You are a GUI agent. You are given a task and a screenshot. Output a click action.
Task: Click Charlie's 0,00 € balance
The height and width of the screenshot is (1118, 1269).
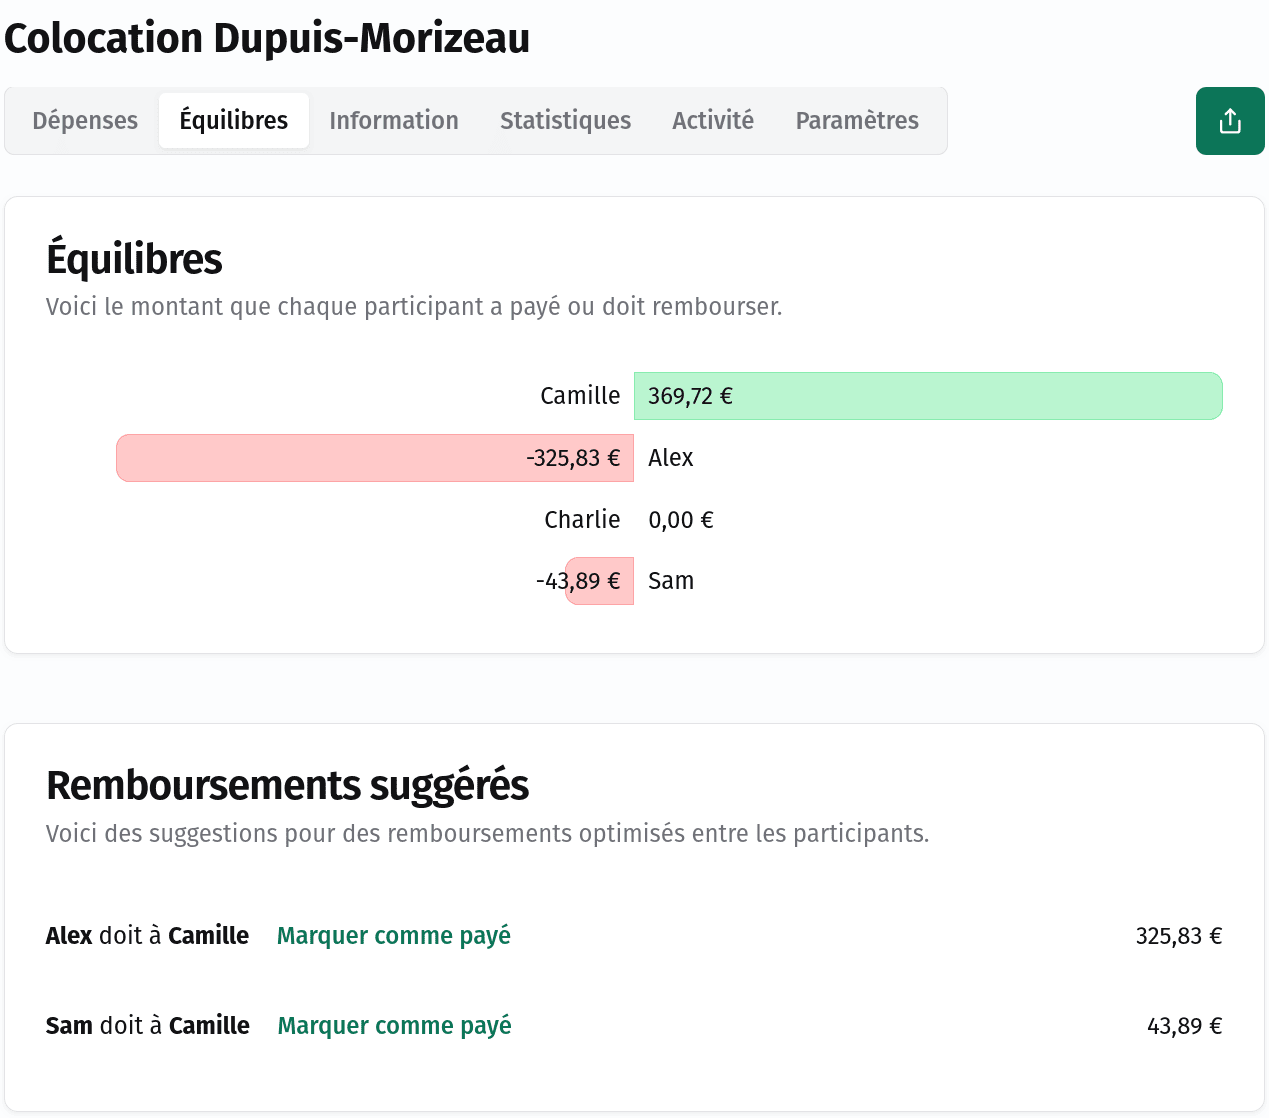click(x=680, y=520)
